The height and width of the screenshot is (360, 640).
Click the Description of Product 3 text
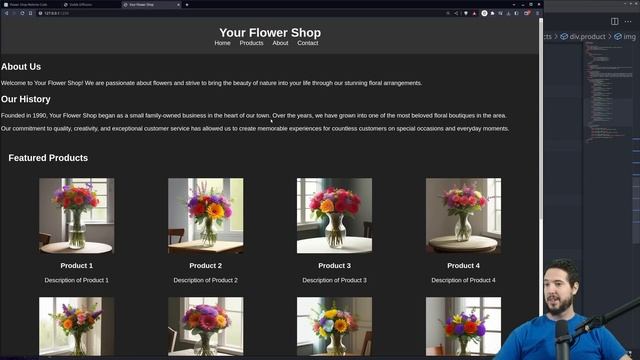pyautogui.click(x=334, y=280)
